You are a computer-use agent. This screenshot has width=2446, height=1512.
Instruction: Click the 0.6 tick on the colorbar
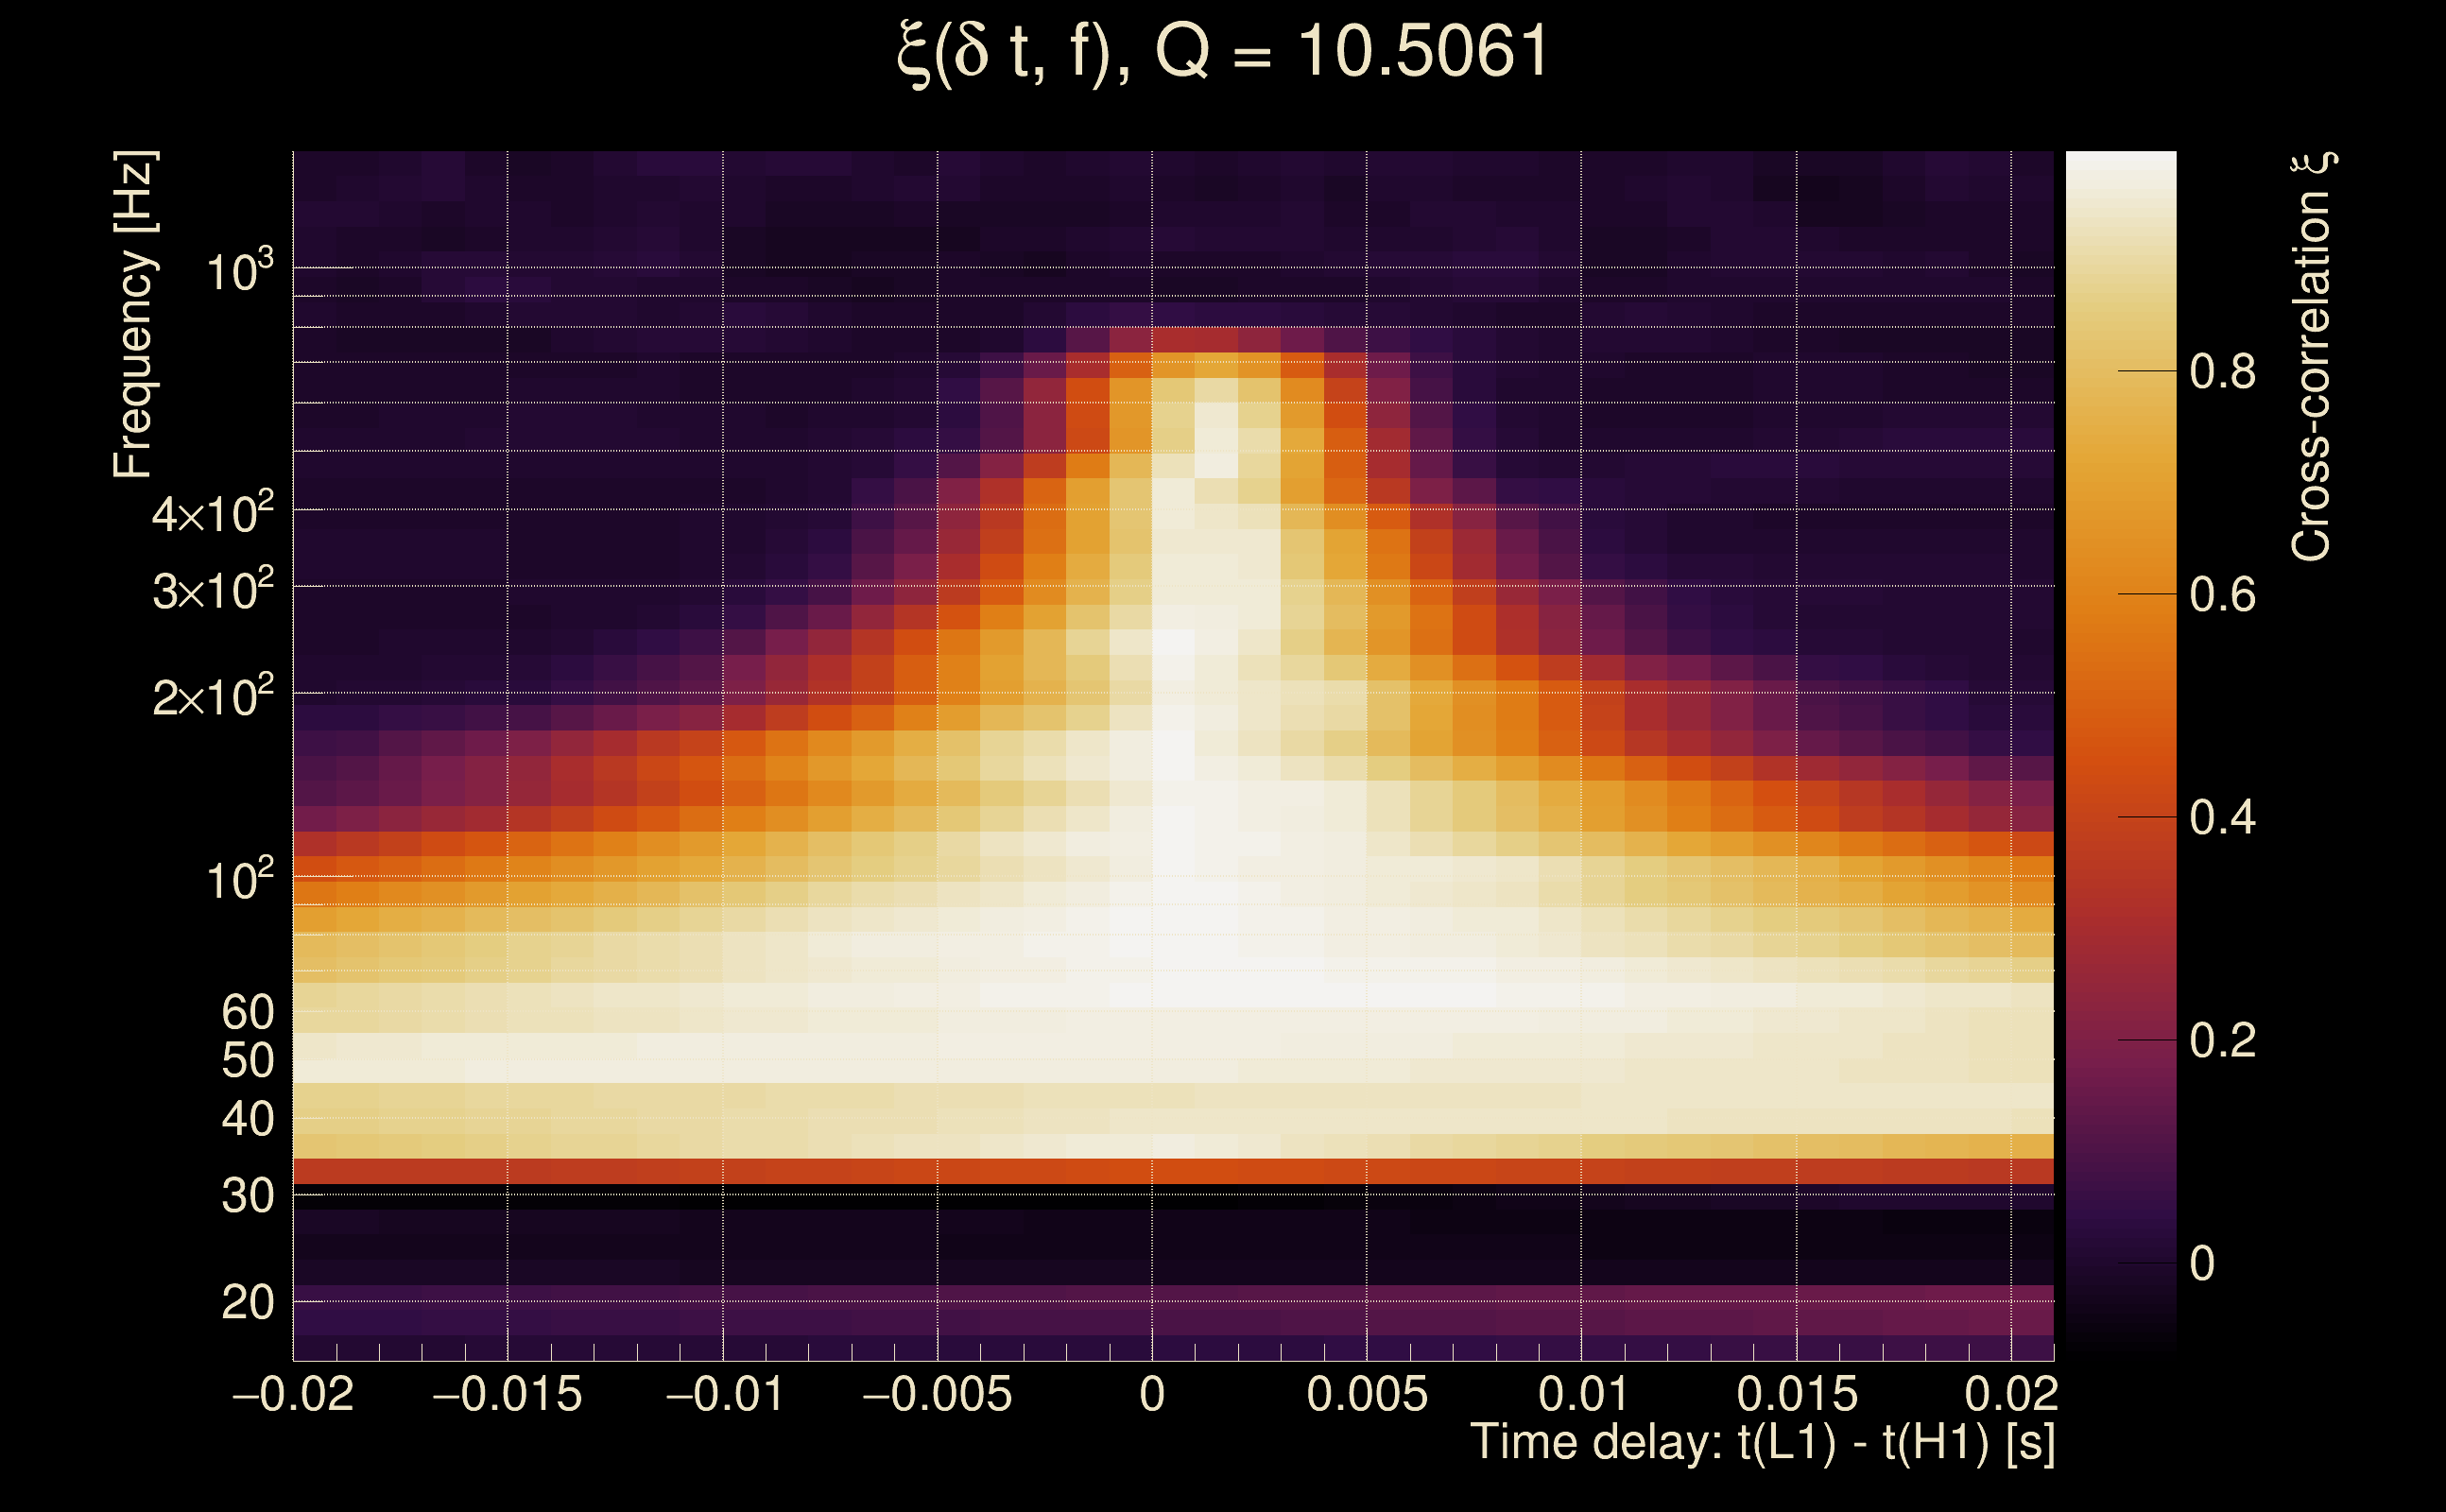2222,595
